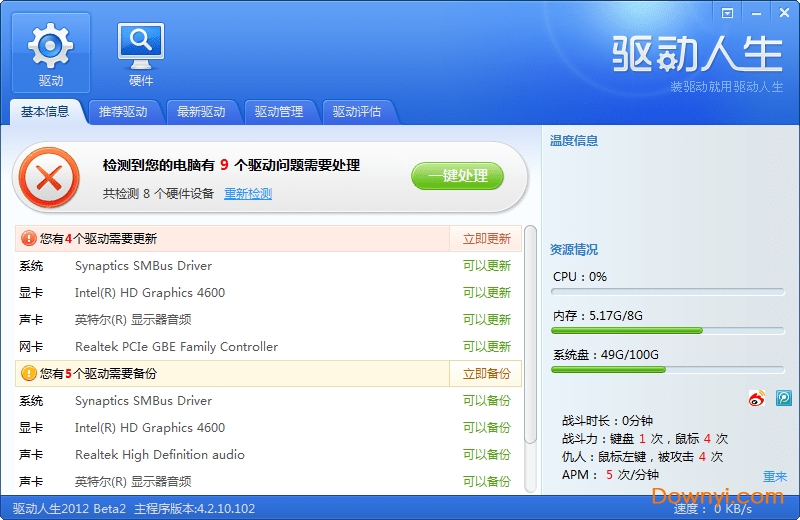
Task: Click the Weibo share icon
Action: [757, 398]
